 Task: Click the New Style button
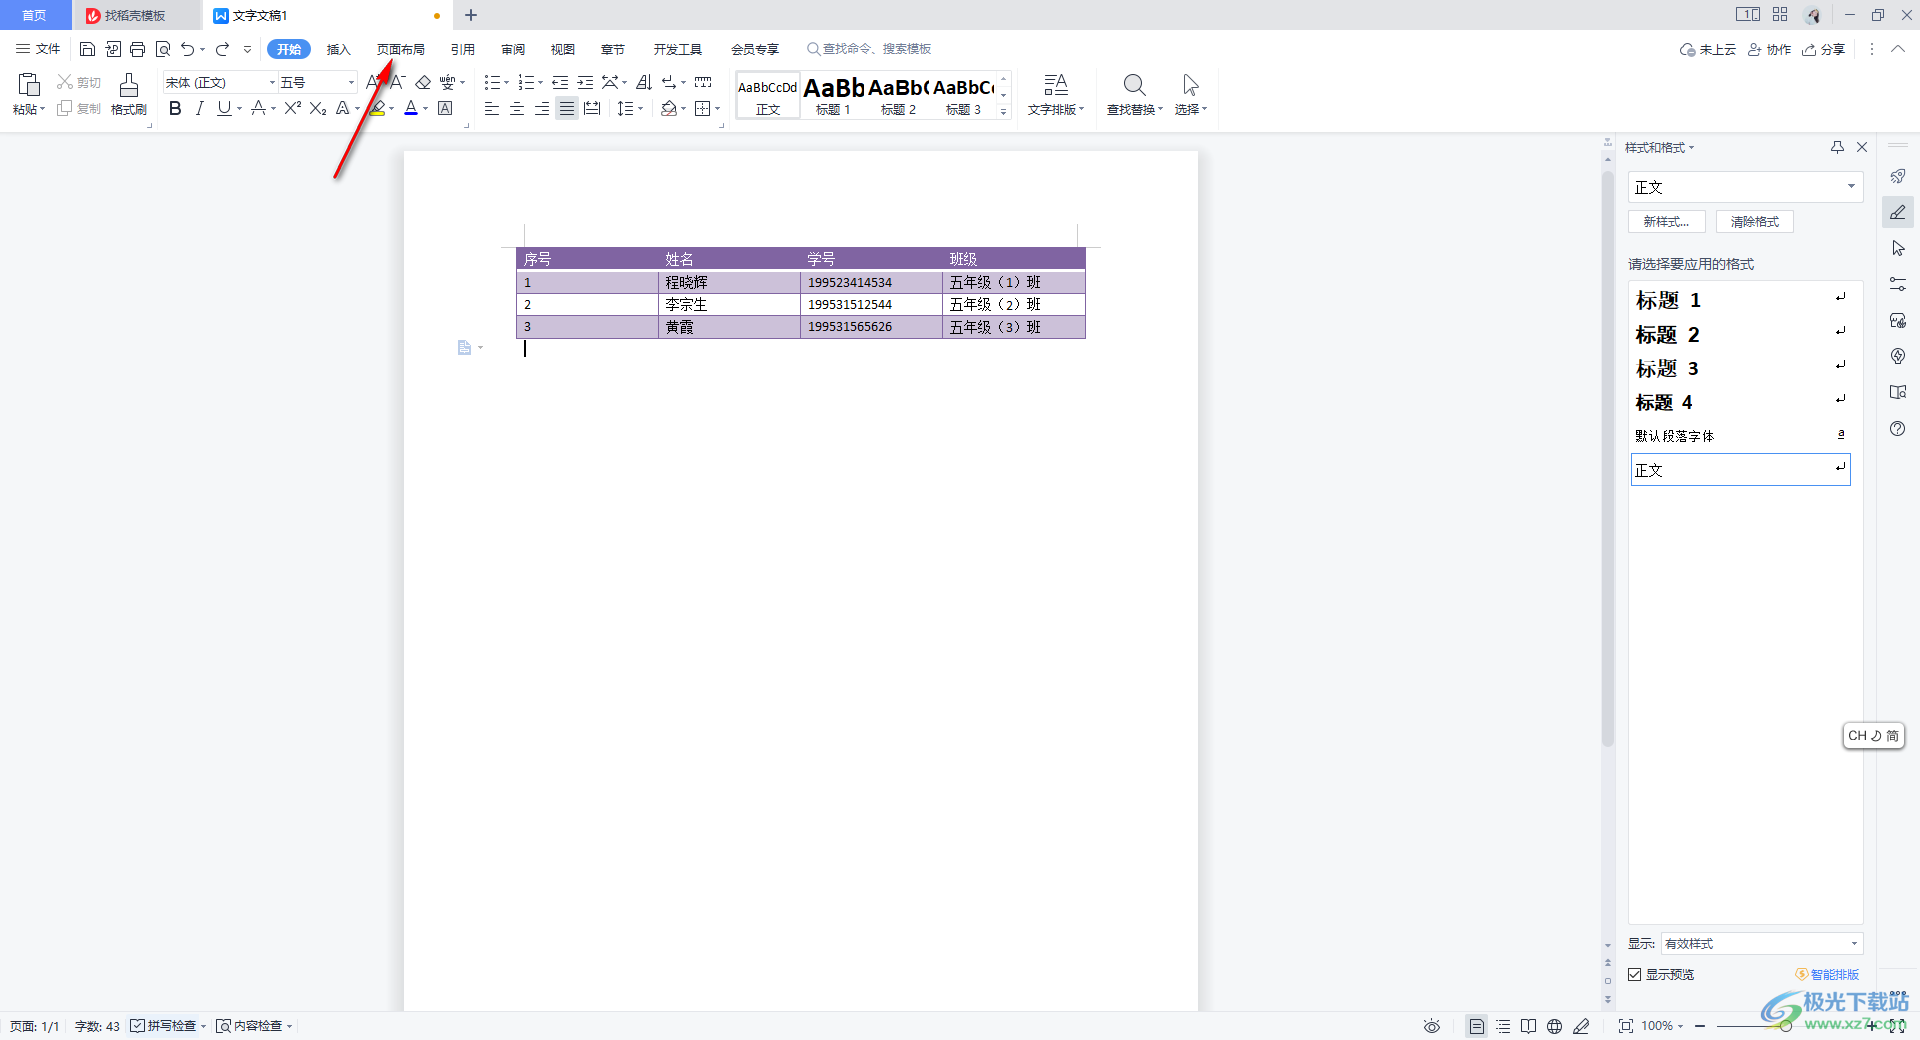coord(1666,222)
